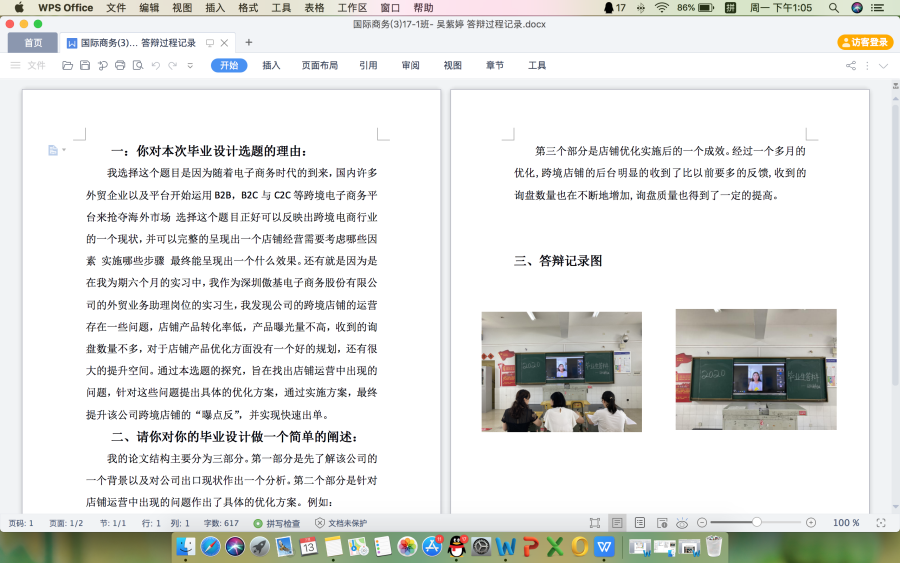Open the 格式 menu in menu bar
Viewport: 900px width, 563px height.
tap(248, 8)
